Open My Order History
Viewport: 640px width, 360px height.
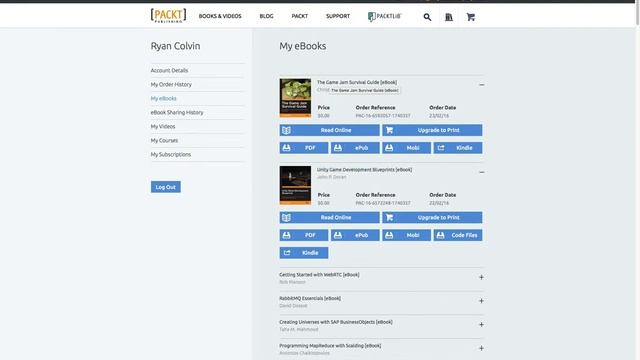[x=171, y=84]
